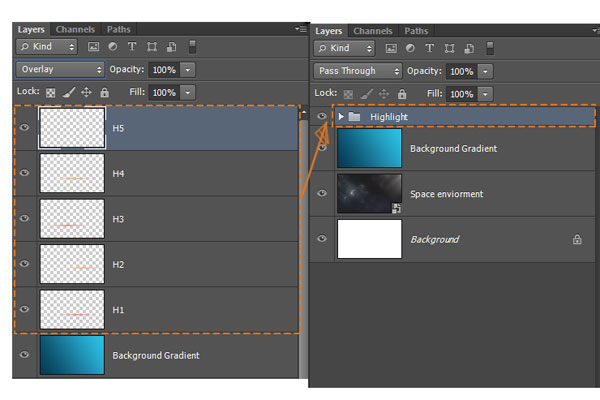
Task: Lock transparent pixels in right panel
Action: click(x=348, y=94)
